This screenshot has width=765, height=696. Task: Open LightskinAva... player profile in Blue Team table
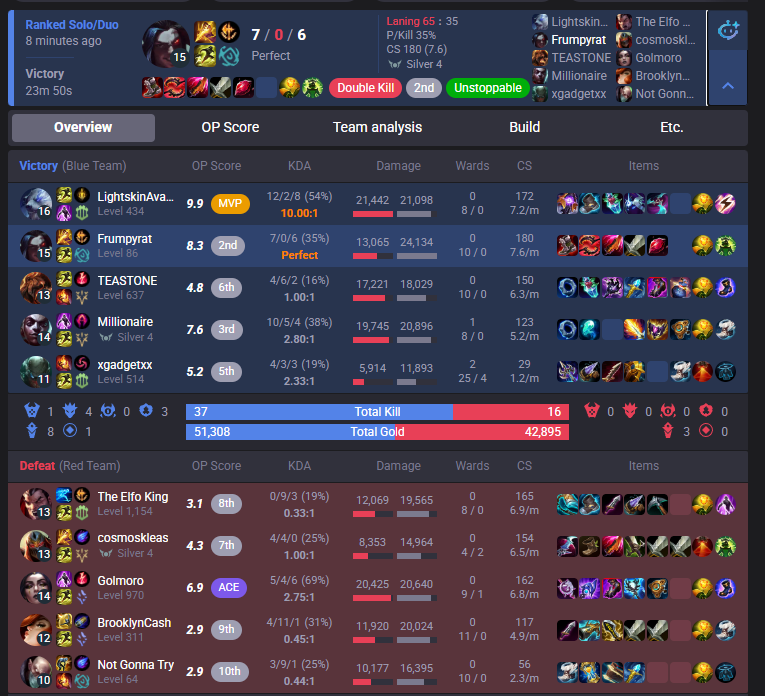click(x=135, y=197)
